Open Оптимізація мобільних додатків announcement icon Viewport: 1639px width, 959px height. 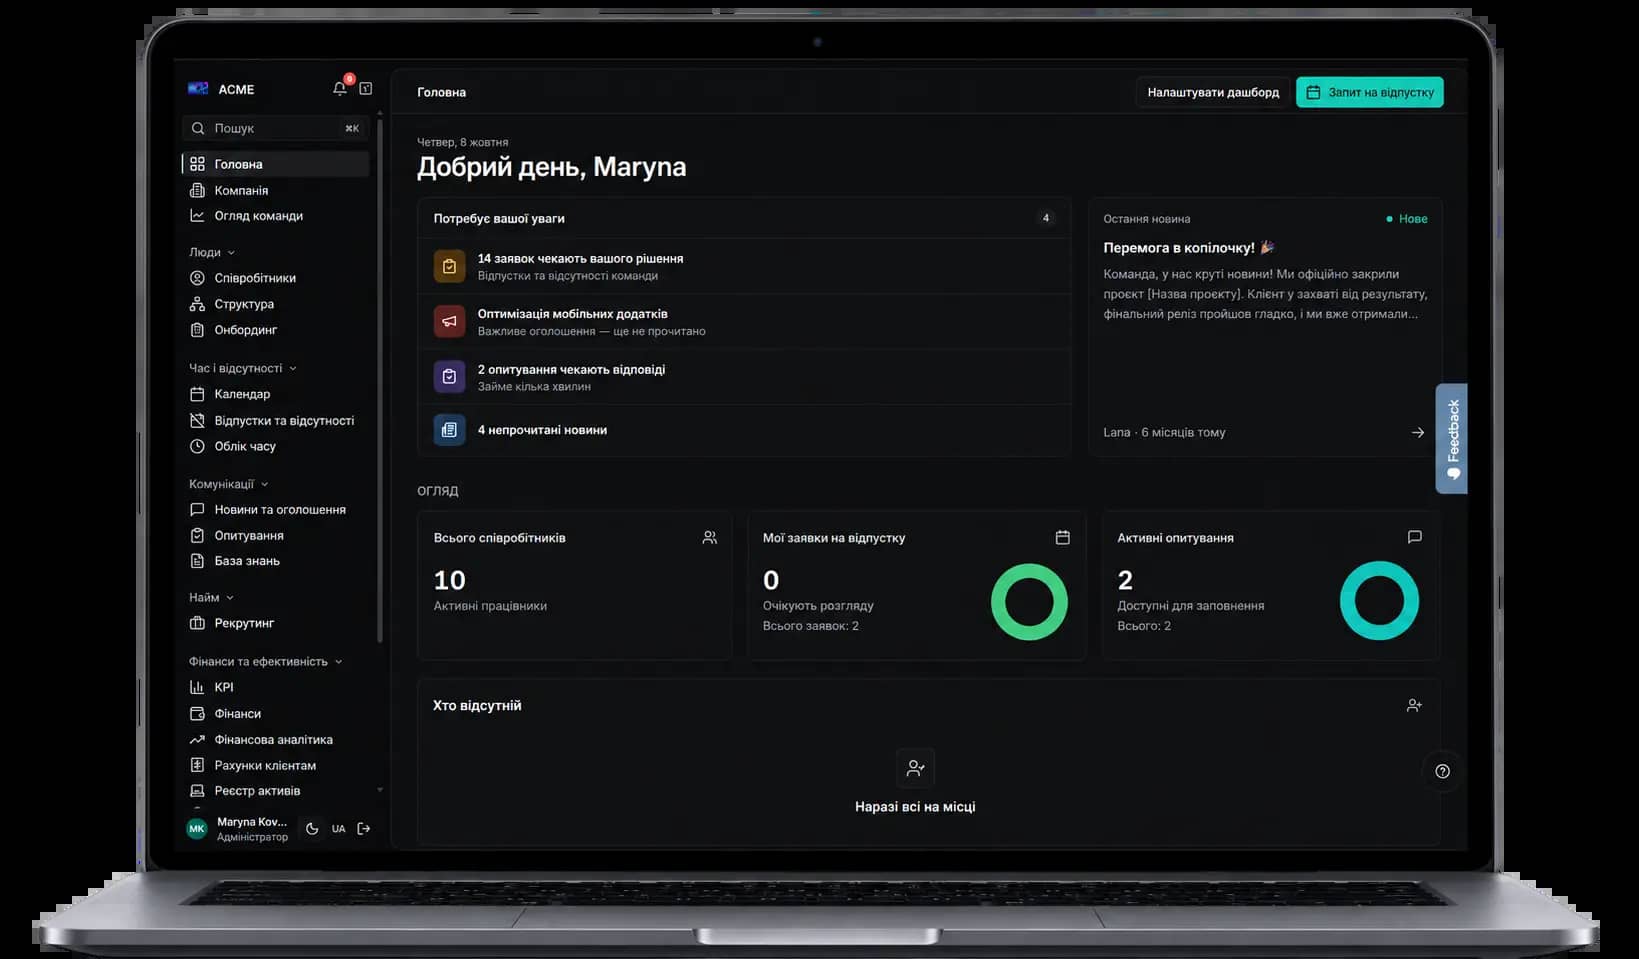(449, 321)
